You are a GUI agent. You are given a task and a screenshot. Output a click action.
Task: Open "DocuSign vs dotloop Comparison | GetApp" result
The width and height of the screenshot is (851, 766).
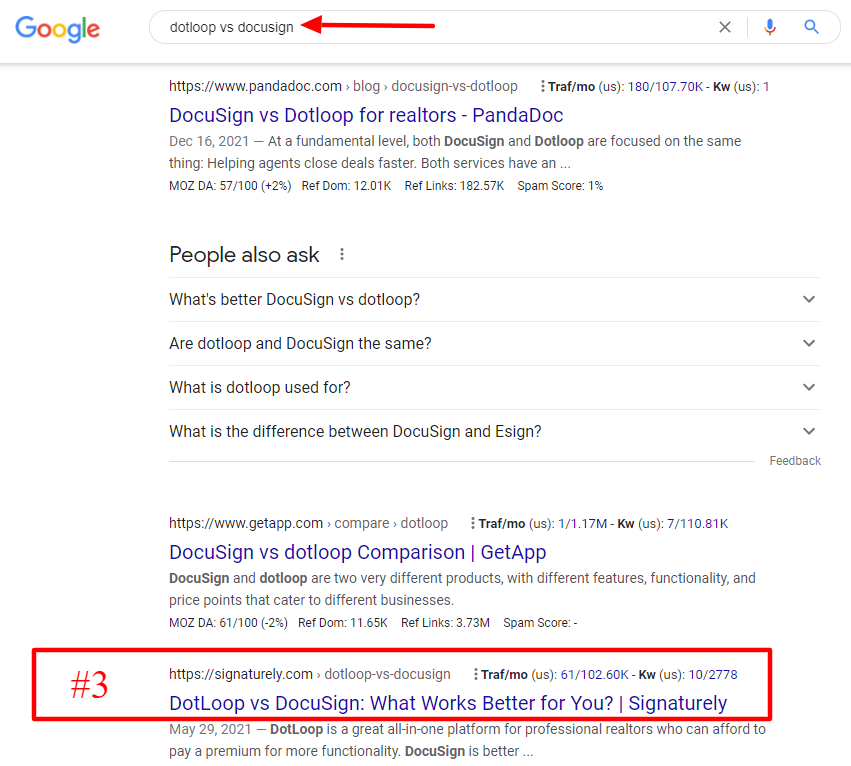click(x=358, y=552)
